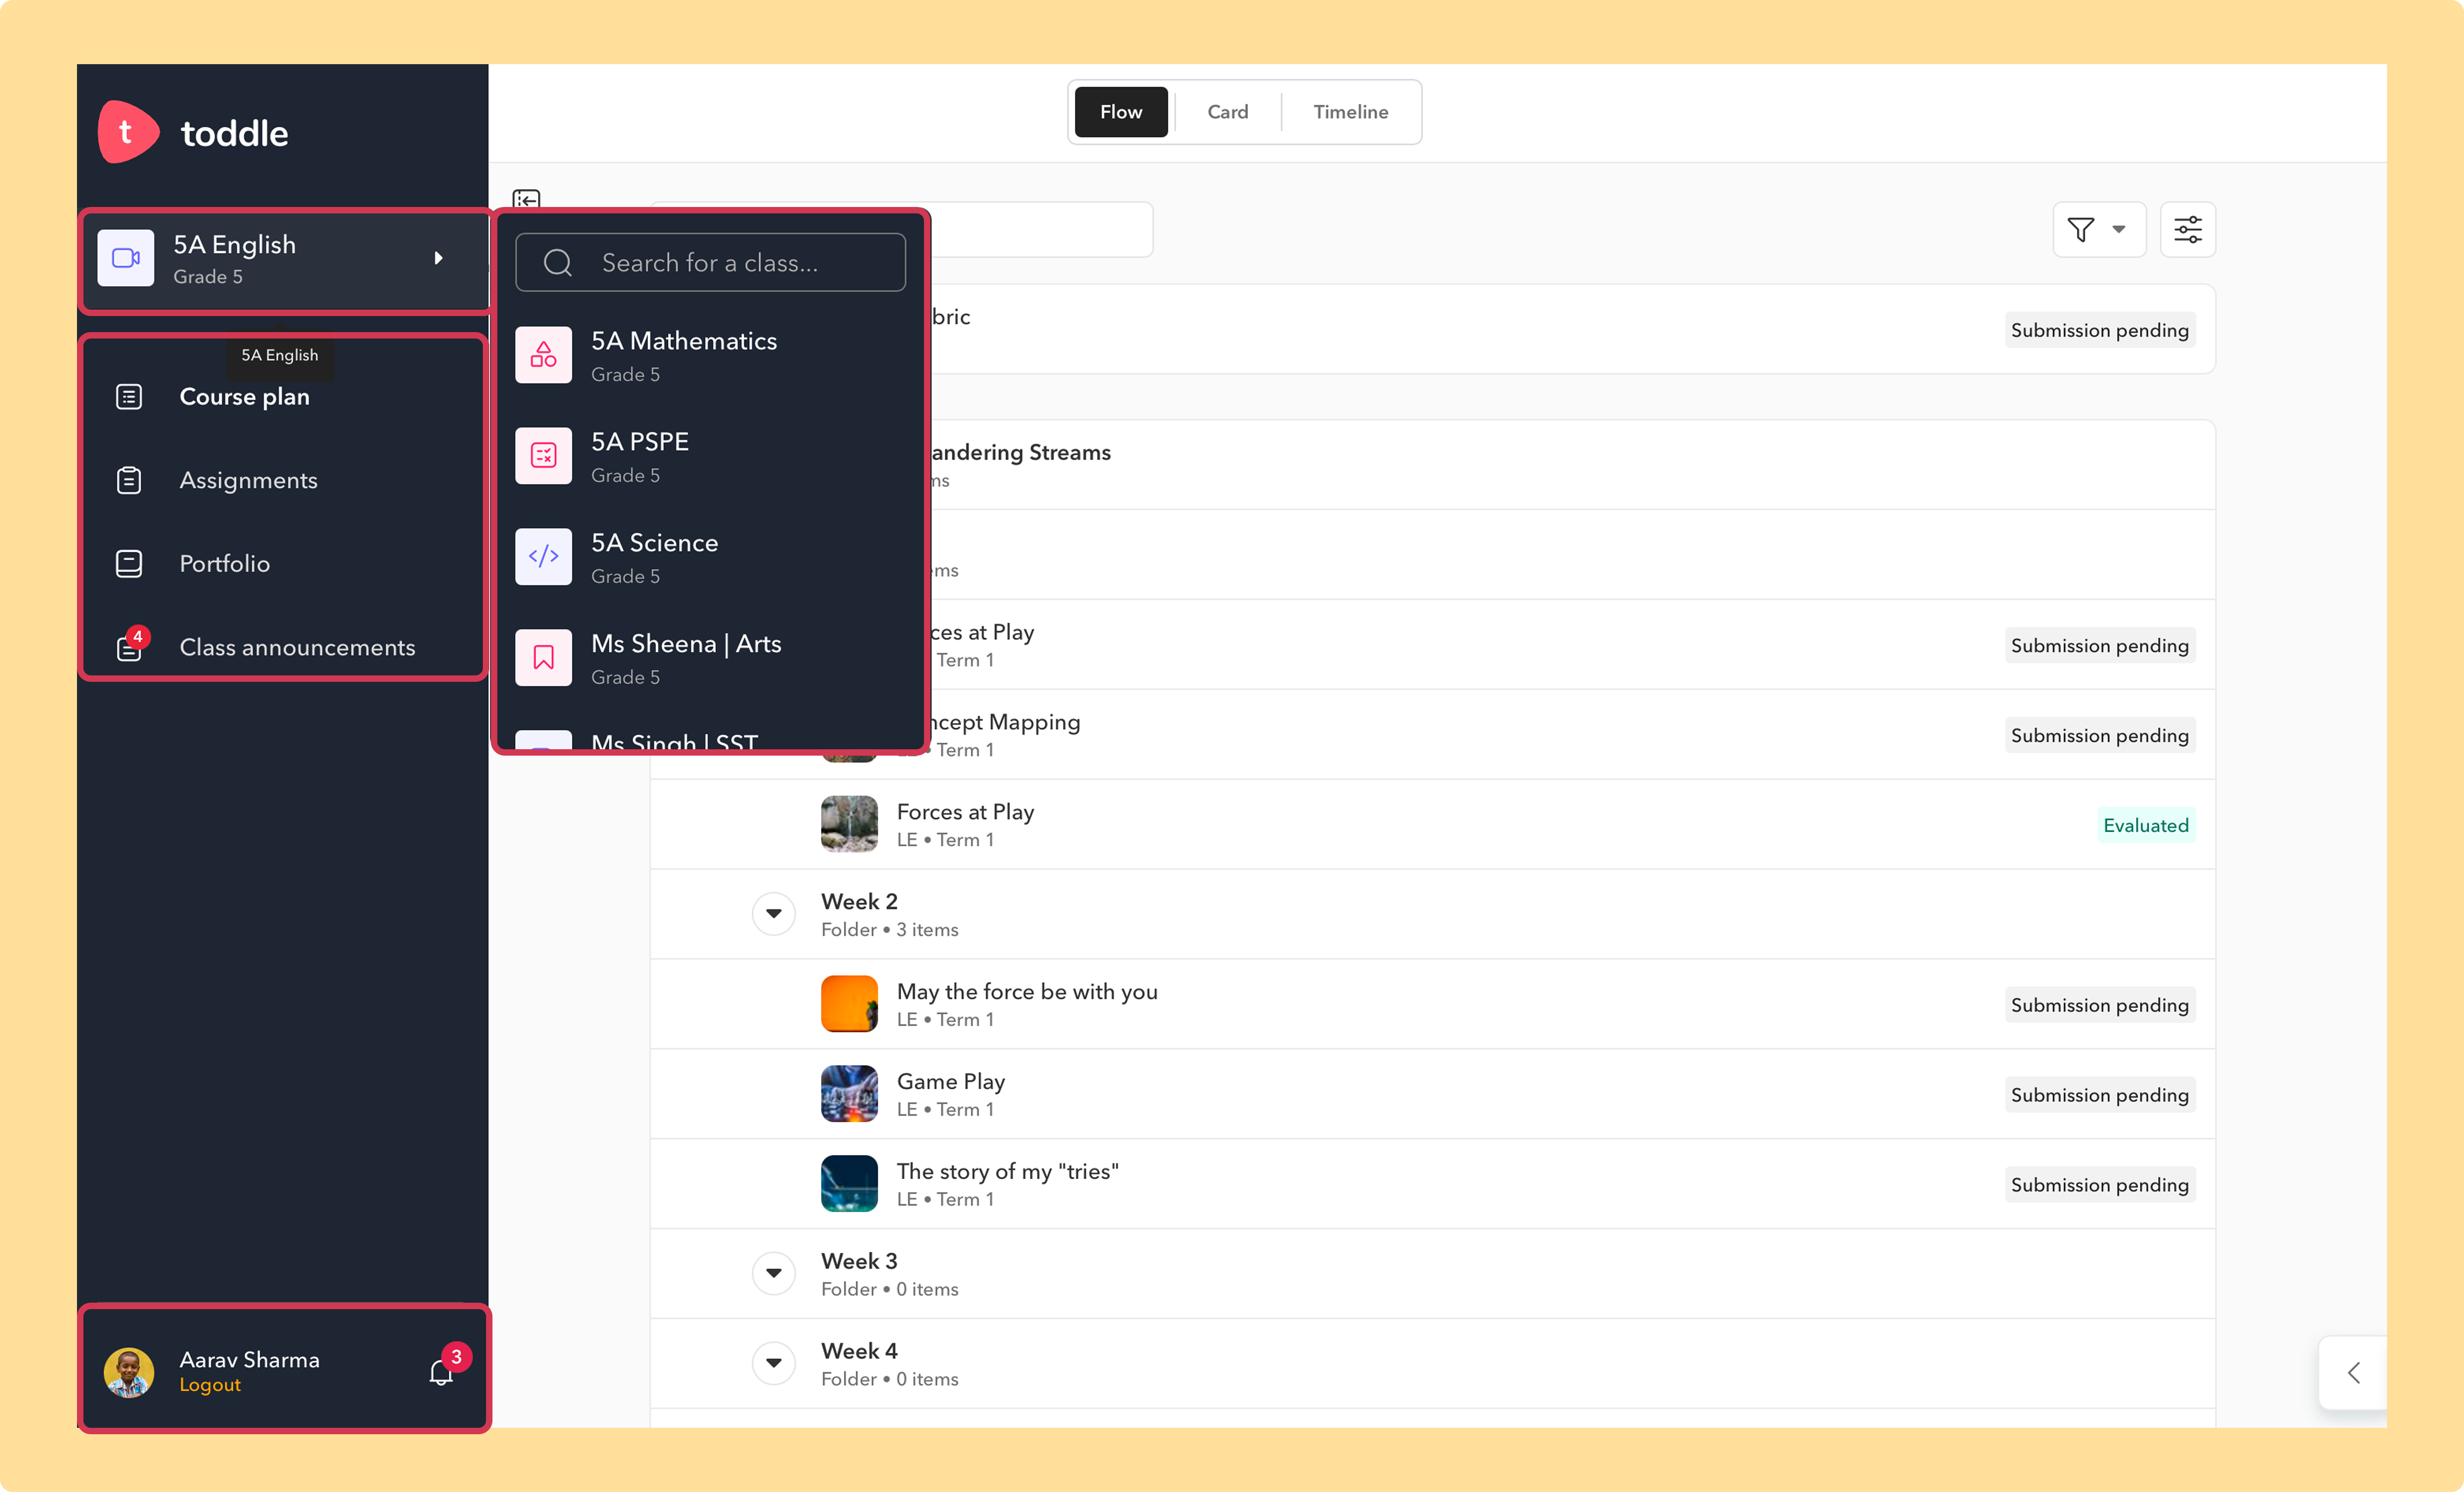Viewport: 2464px width, 1492px height.
Task: Open the filter dropdown
Action: point(2099,230)
